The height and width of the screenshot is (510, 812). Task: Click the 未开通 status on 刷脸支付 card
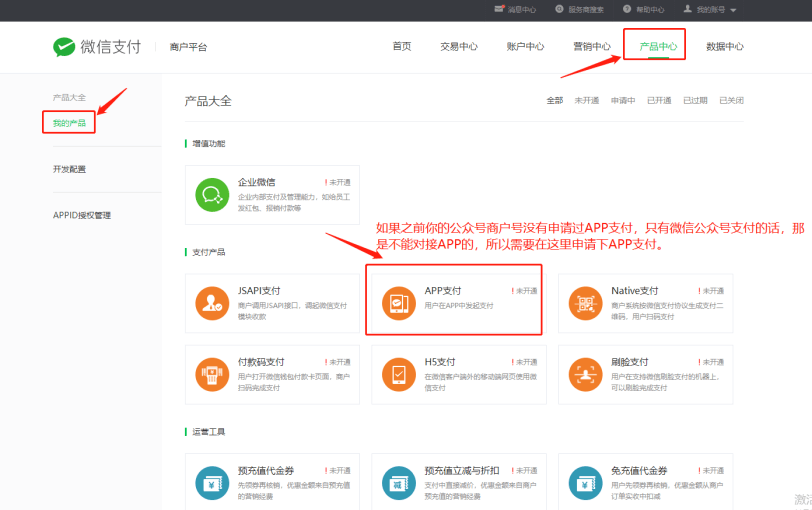coord(711,362)
